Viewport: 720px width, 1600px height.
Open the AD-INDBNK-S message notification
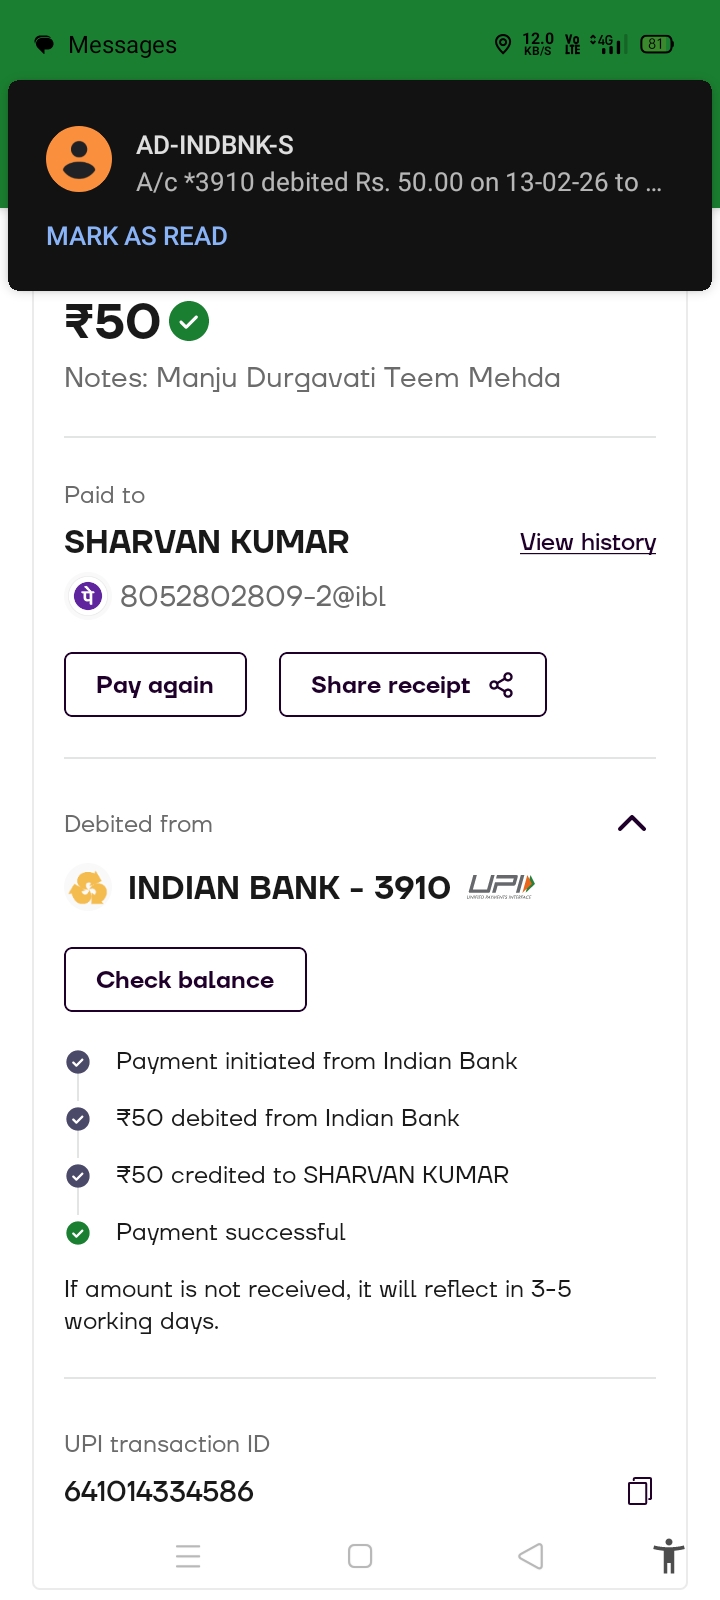tap(398, 164)
